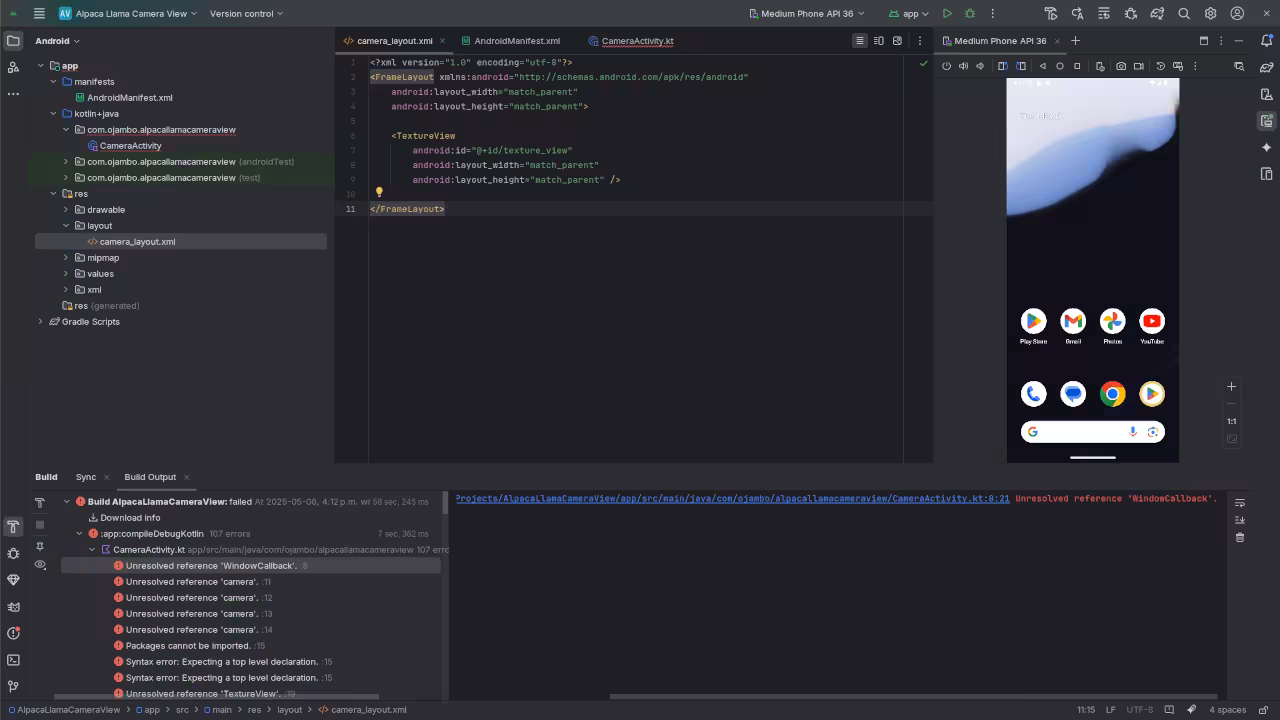Image resolution: width=1280 pixels, height=720 pixels.
Task: Click the Sync Project with Gradle elephant icon
Action: coord(1157,14)
